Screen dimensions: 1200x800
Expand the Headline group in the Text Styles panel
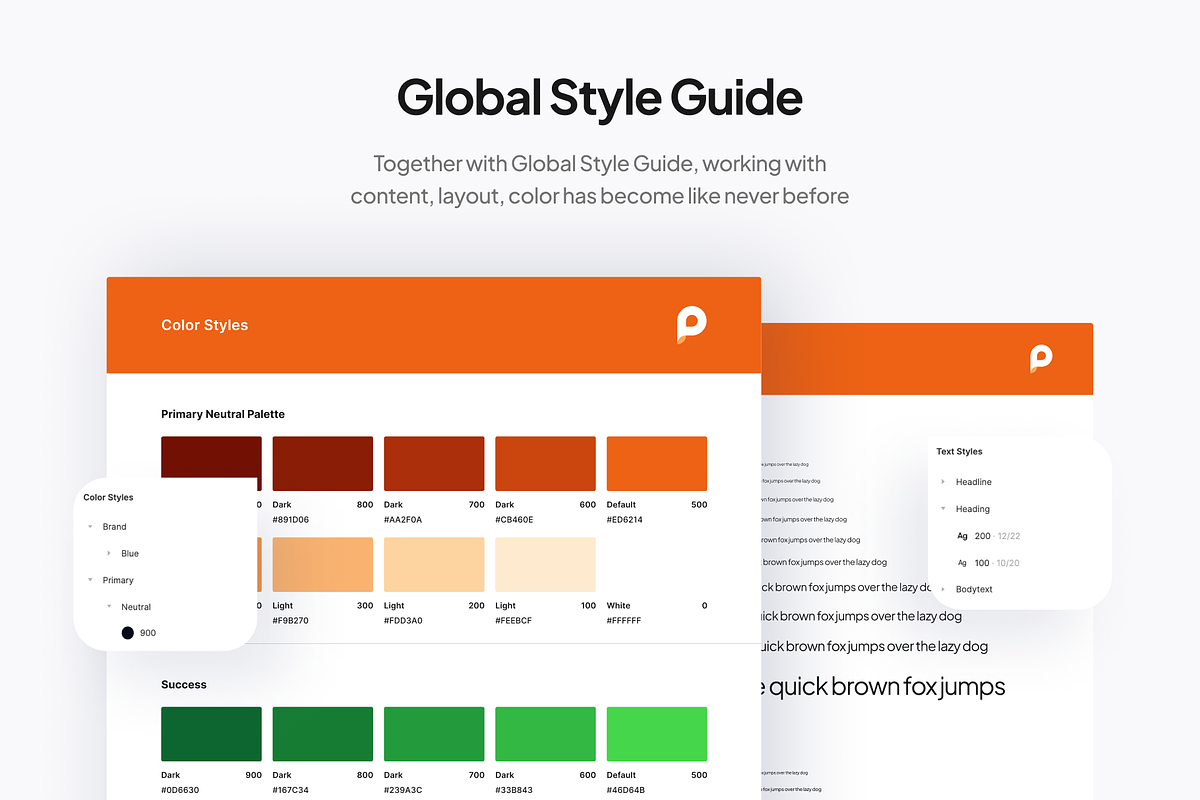coord(943,482)
